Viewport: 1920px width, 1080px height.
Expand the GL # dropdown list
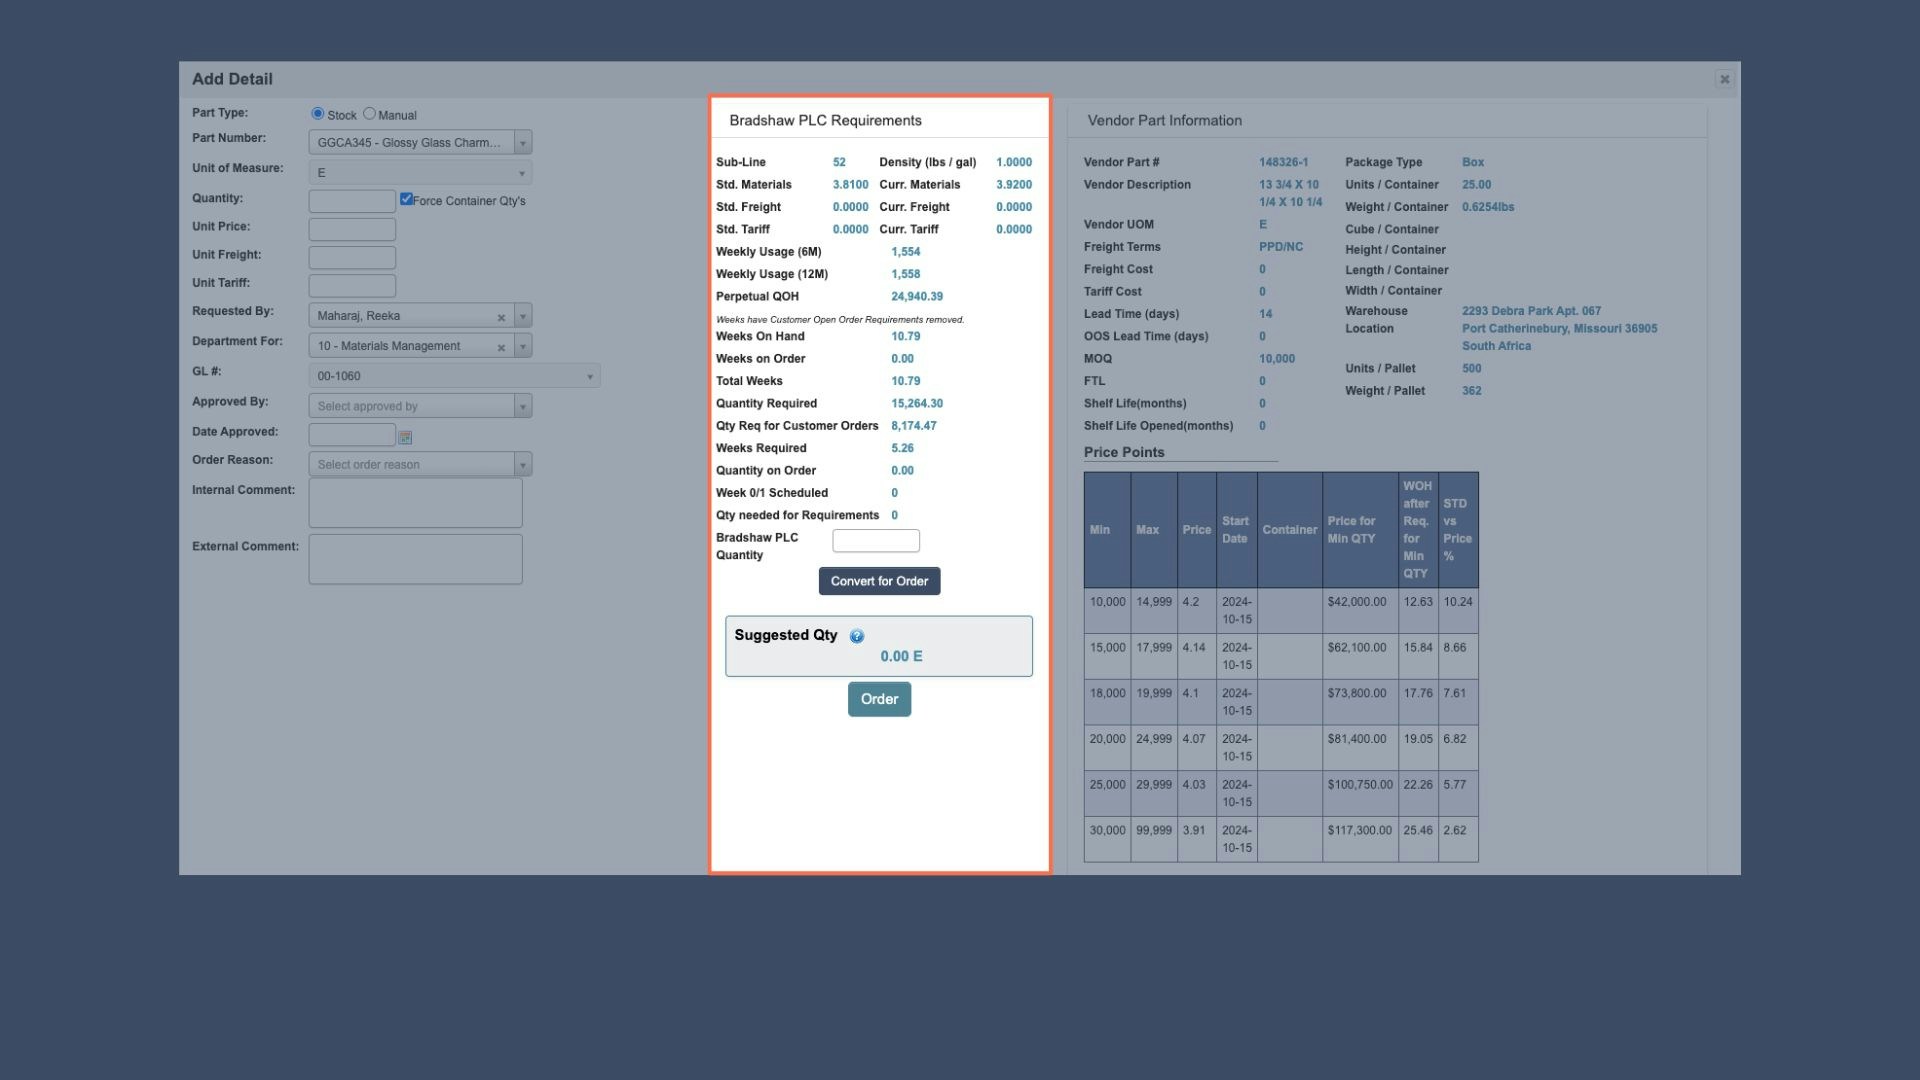[x=590, y=375]
